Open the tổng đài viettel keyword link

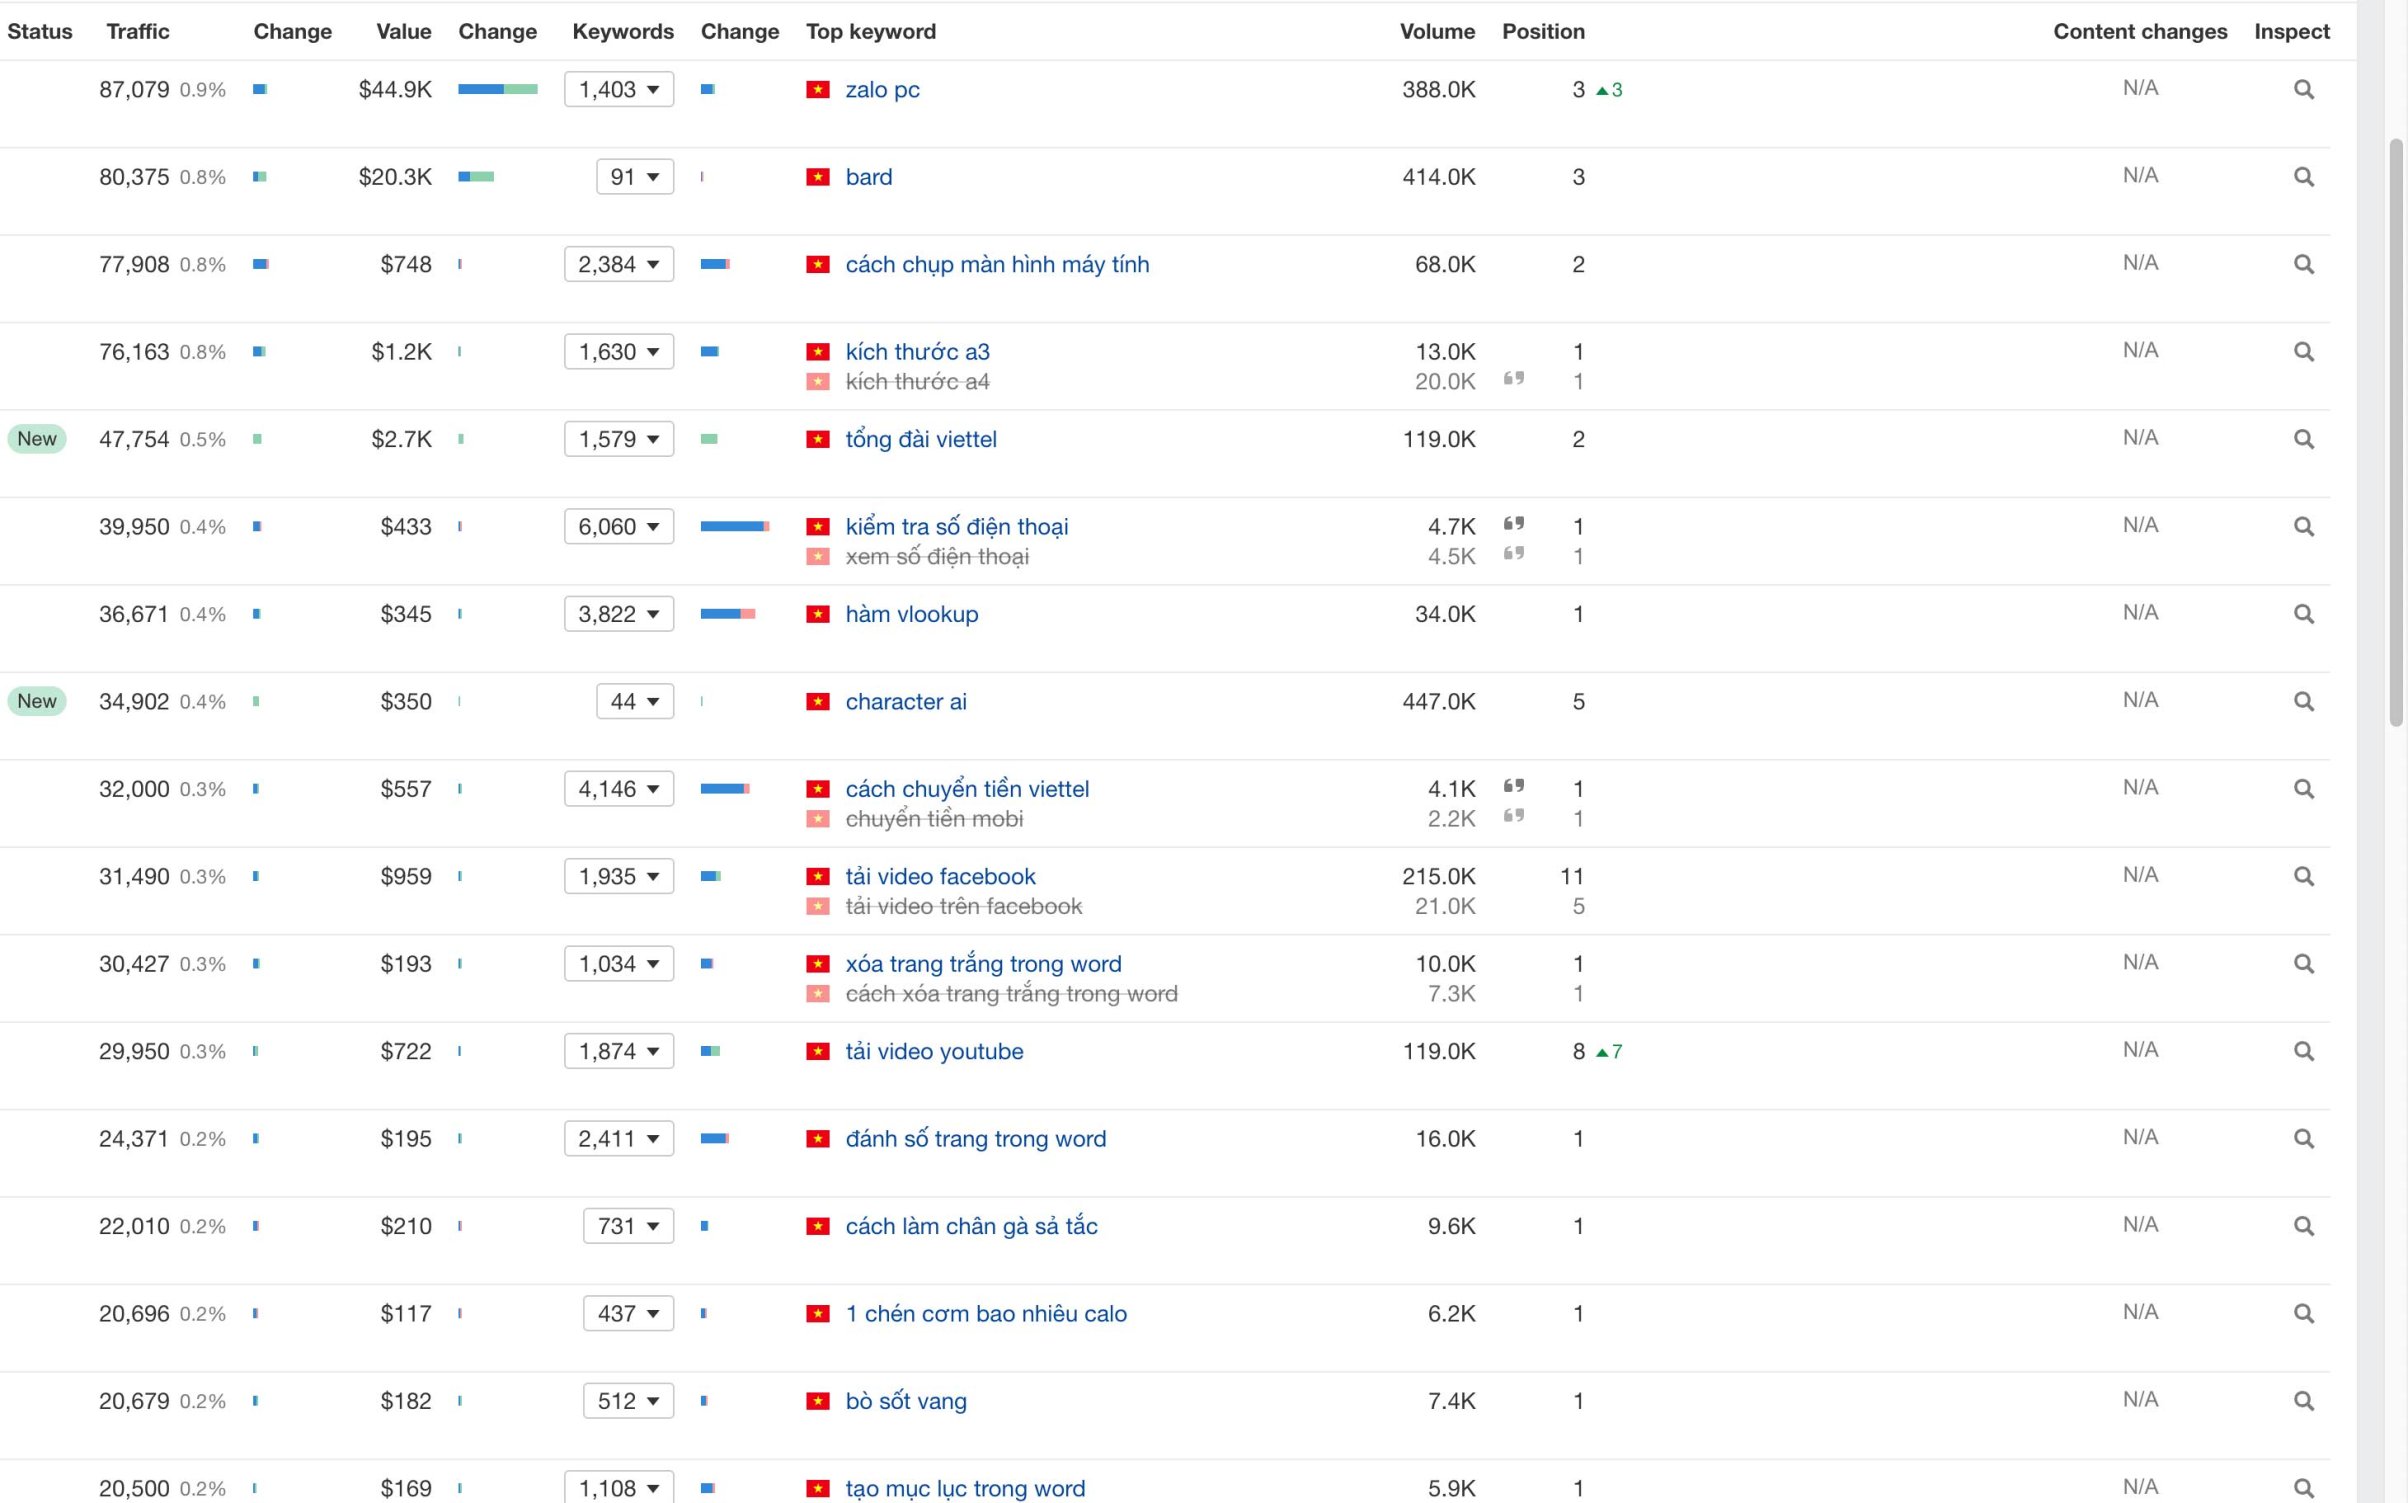921,440
